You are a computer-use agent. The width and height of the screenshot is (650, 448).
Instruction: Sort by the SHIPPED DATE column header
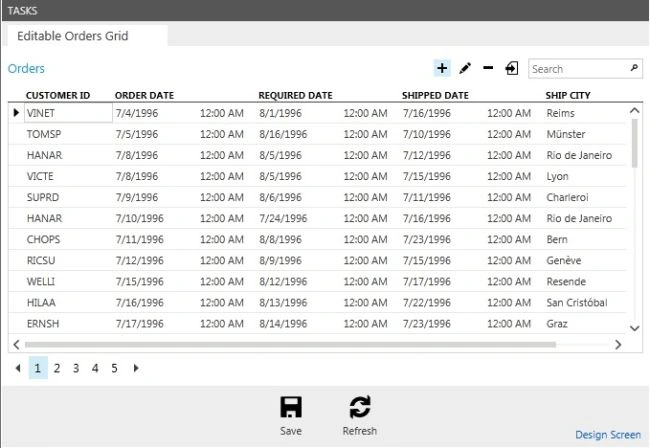(x=435, y=95)
